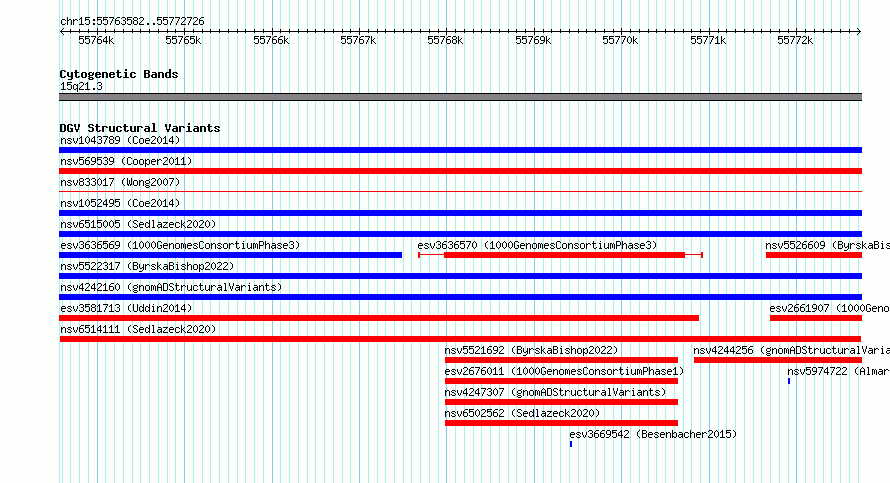Open the nsv5974722 variant label

pyautogui.click(x=838, y=371)
